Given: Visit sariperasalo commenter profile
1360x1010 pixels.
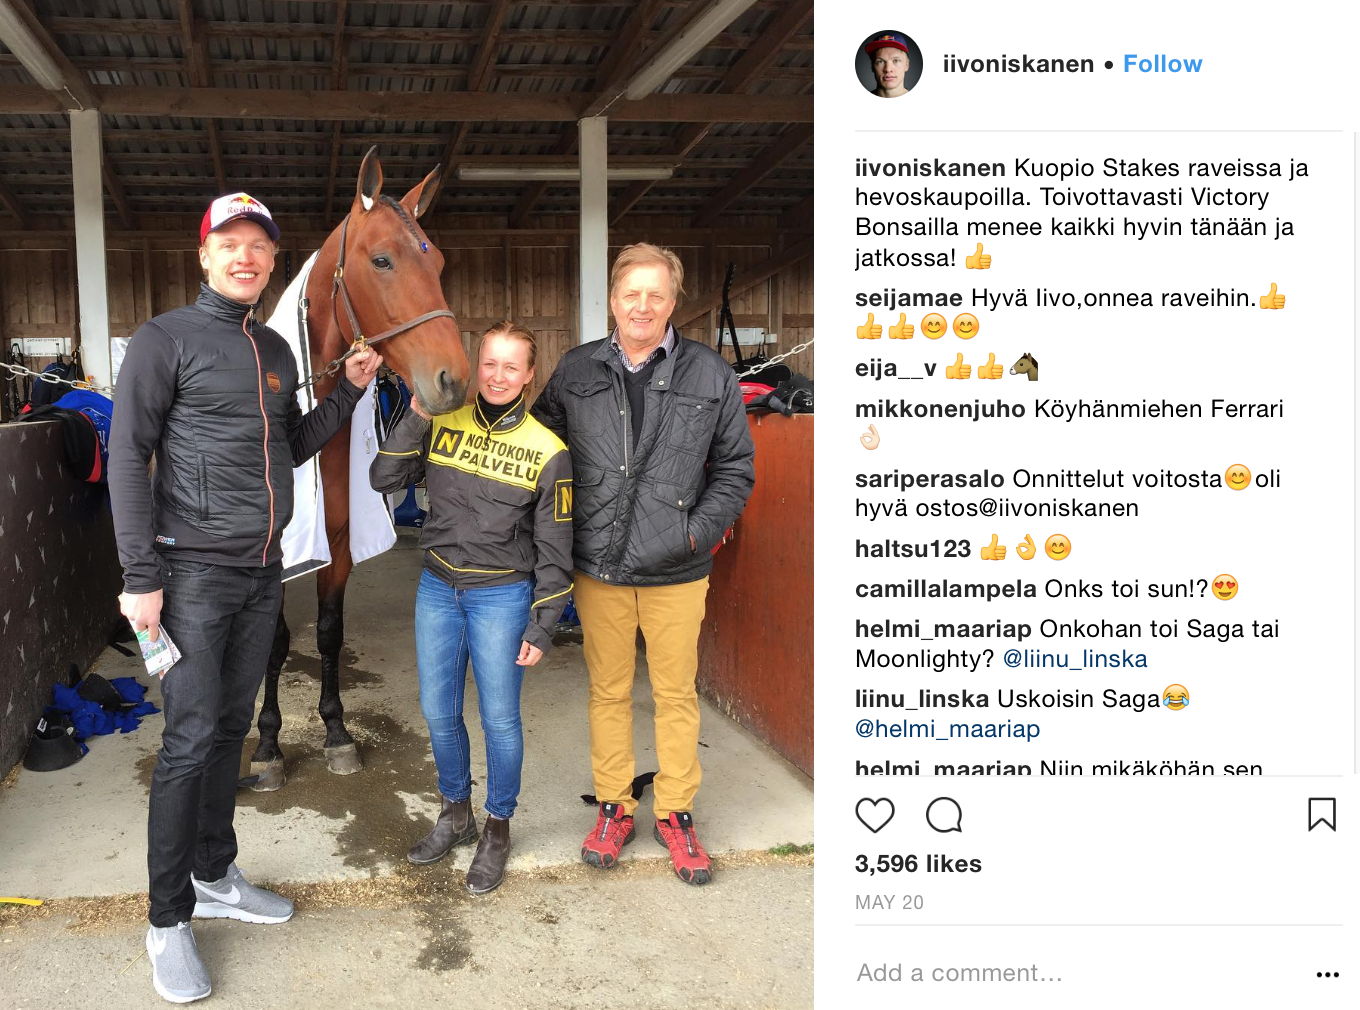Looking at the screenshot, I should 930,479.
